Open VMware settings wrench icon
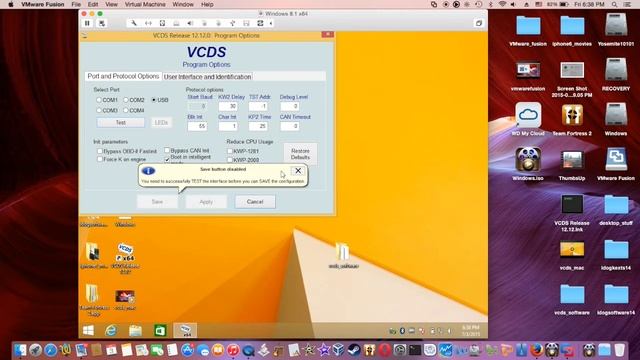The height and width of the screenshot is (360, 640). 133,23
